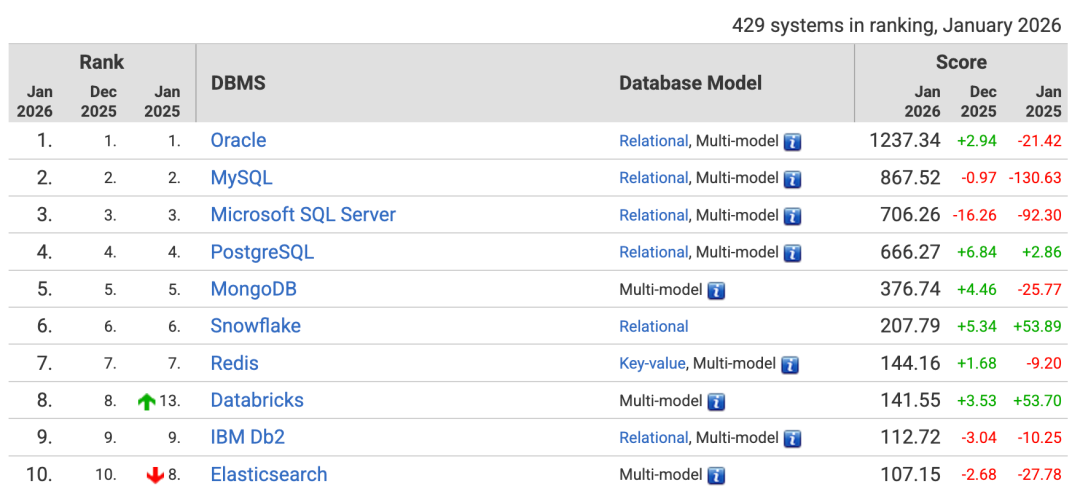Image resolution: width=1080 pixels, height=494 pixels.
Task: Open the Oracle DBMS link
Action: point(238,141)
